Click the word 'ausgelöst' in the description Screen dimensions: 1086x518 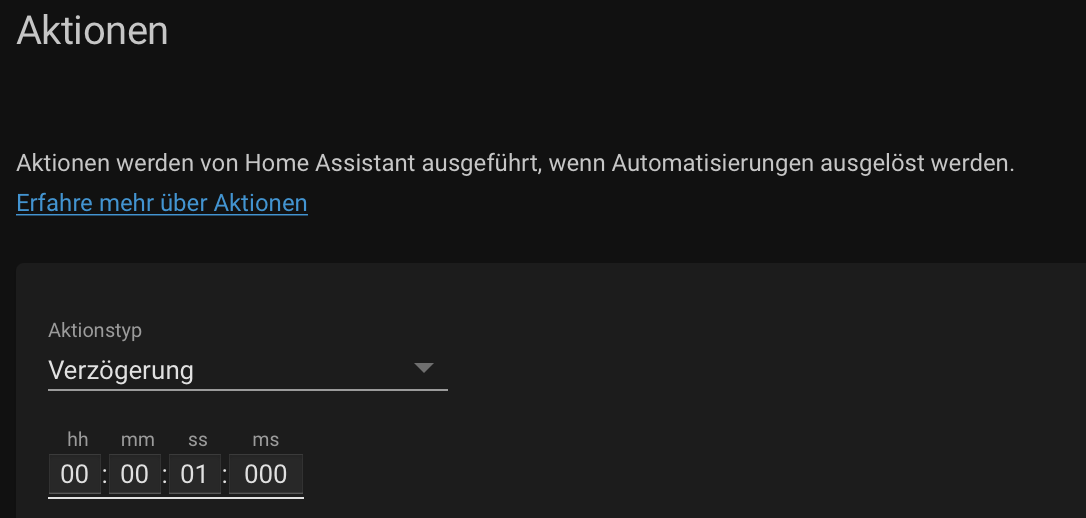872,164
